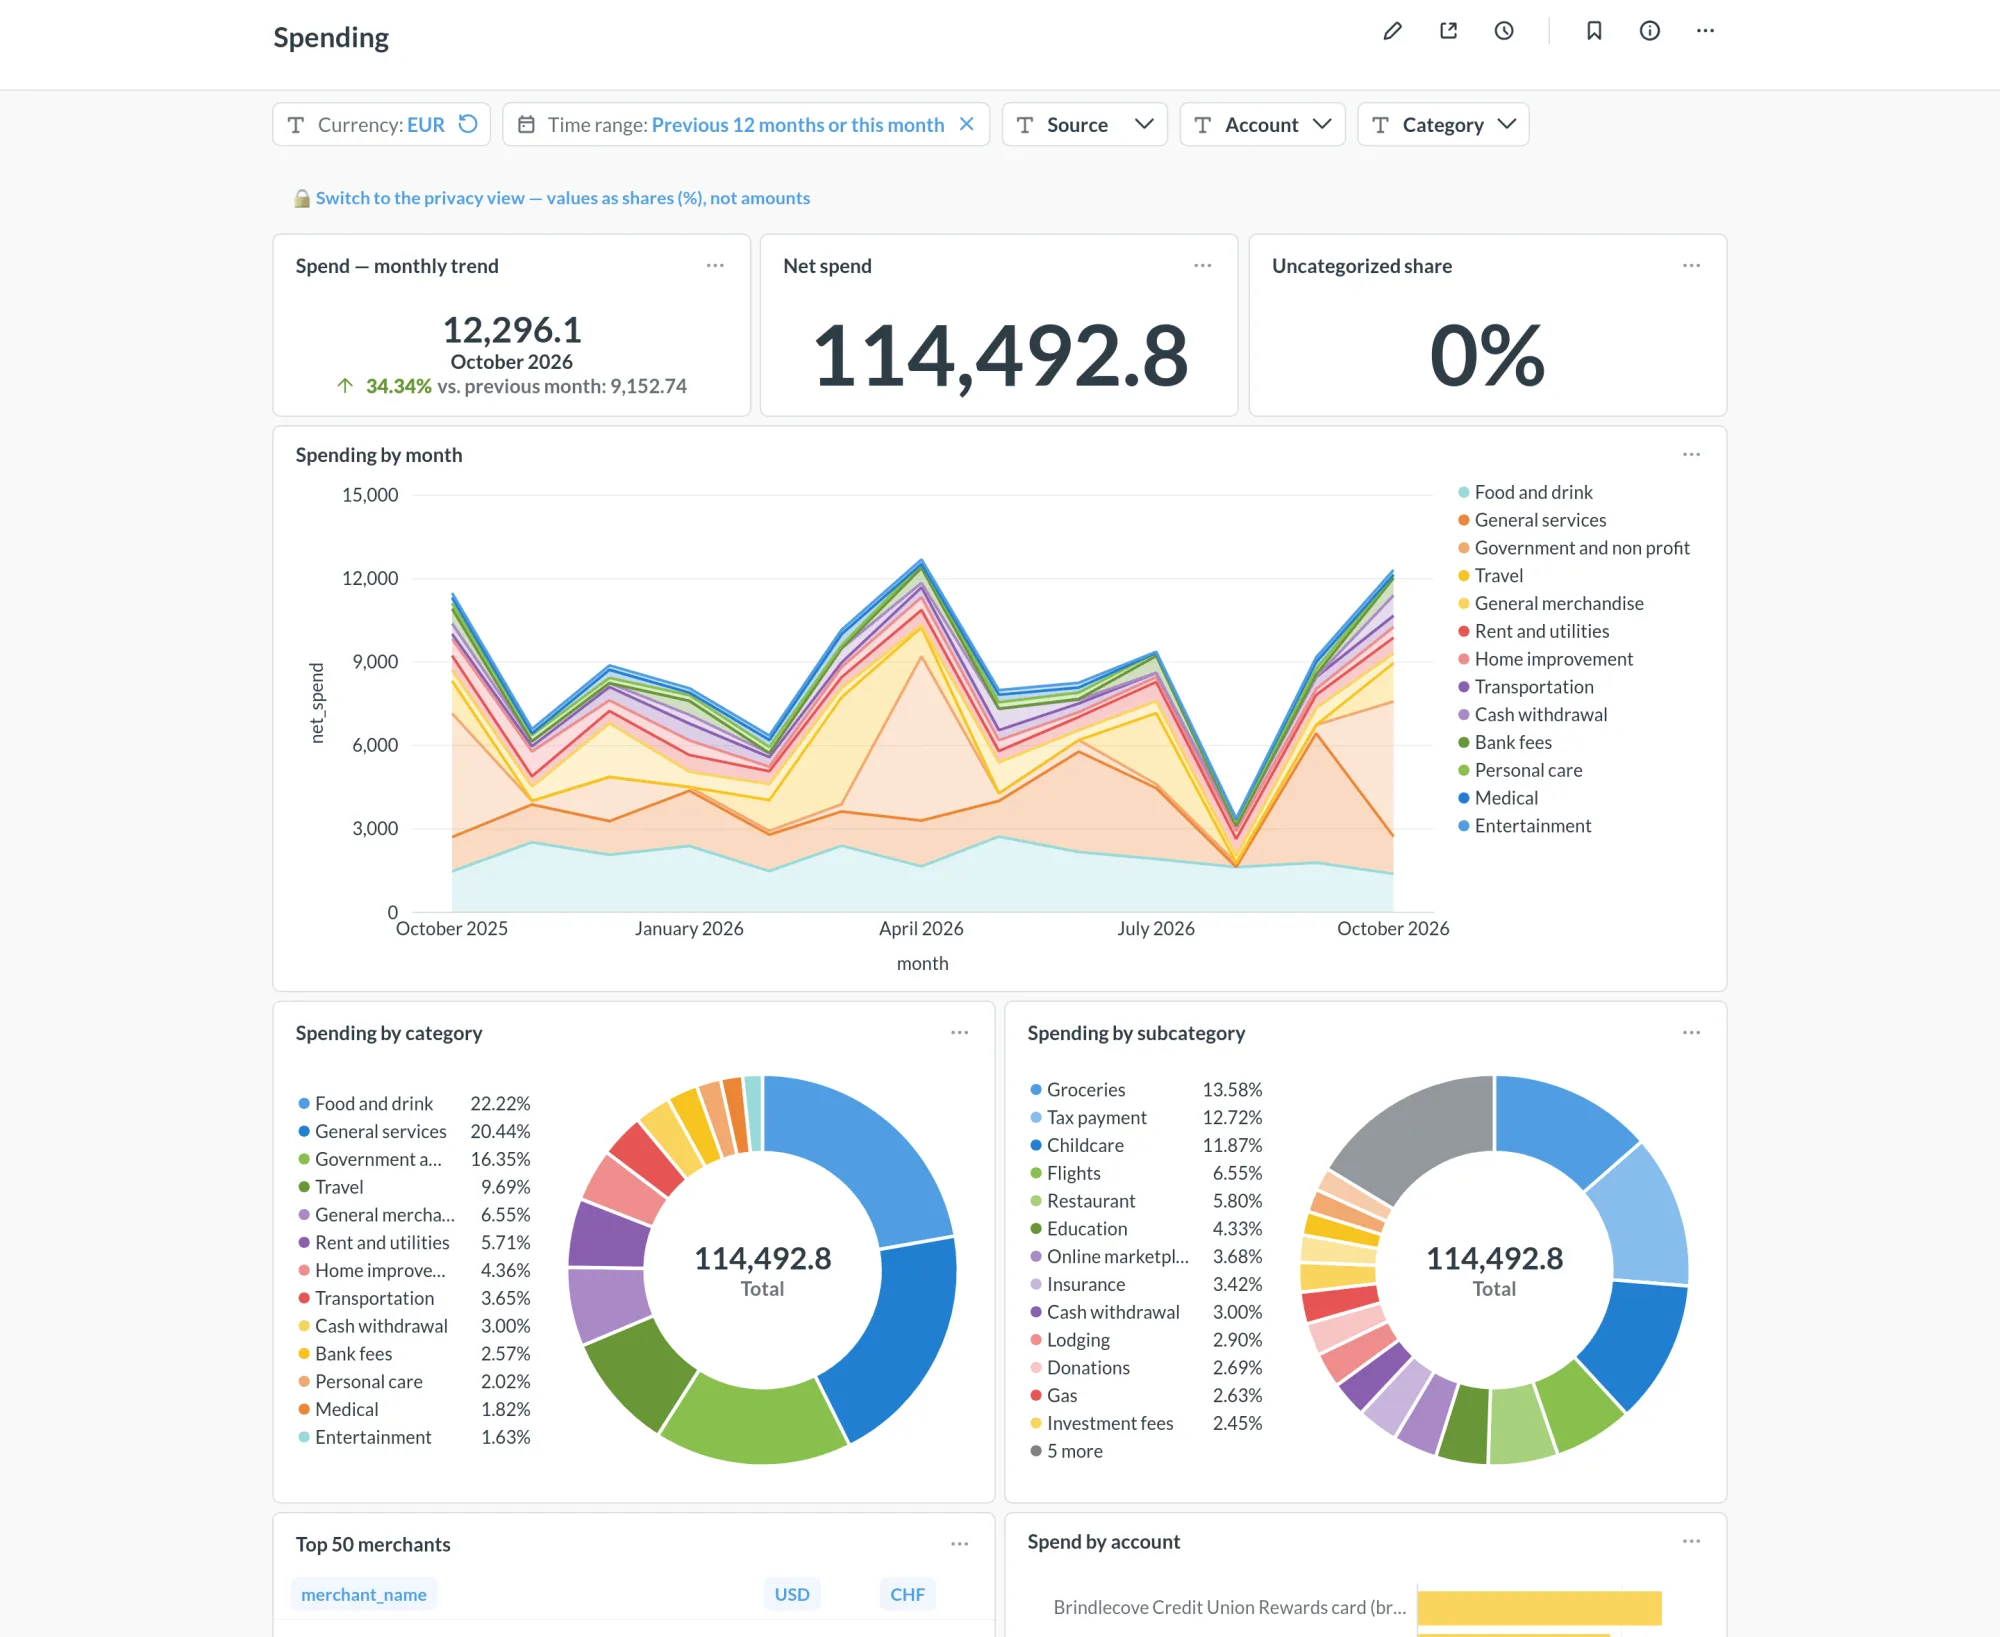
Task: Open the clock history icon
Action: tap(1504, 31)
